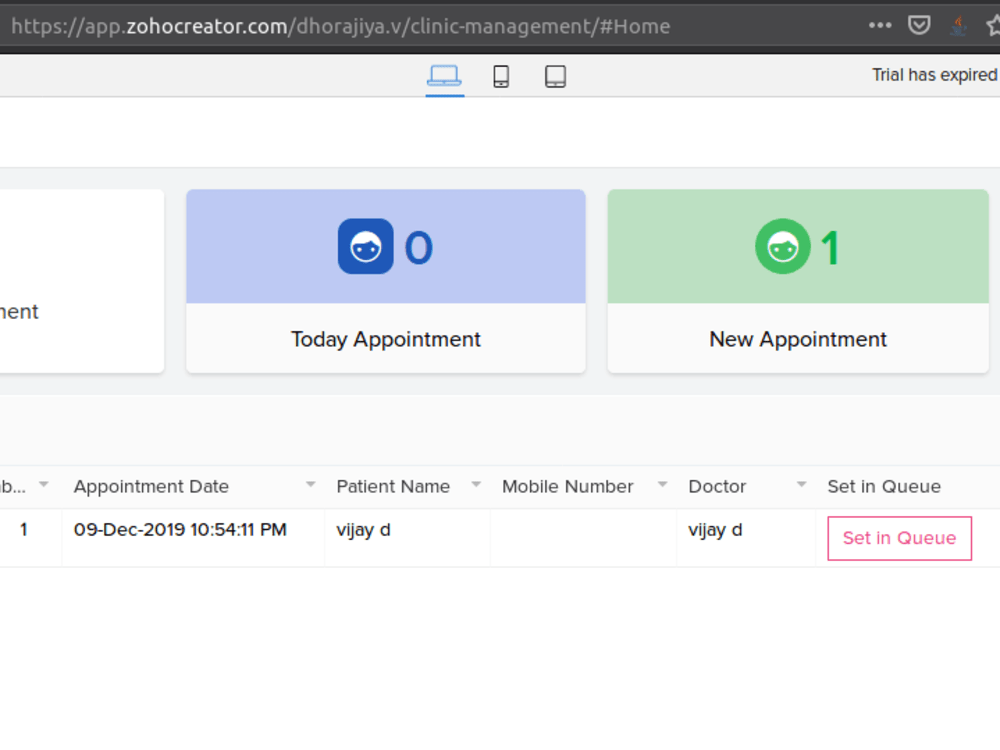Click the Java extension icon in address bar
The height and width of the screenshot is (750, 1000).
coord(958,26)
